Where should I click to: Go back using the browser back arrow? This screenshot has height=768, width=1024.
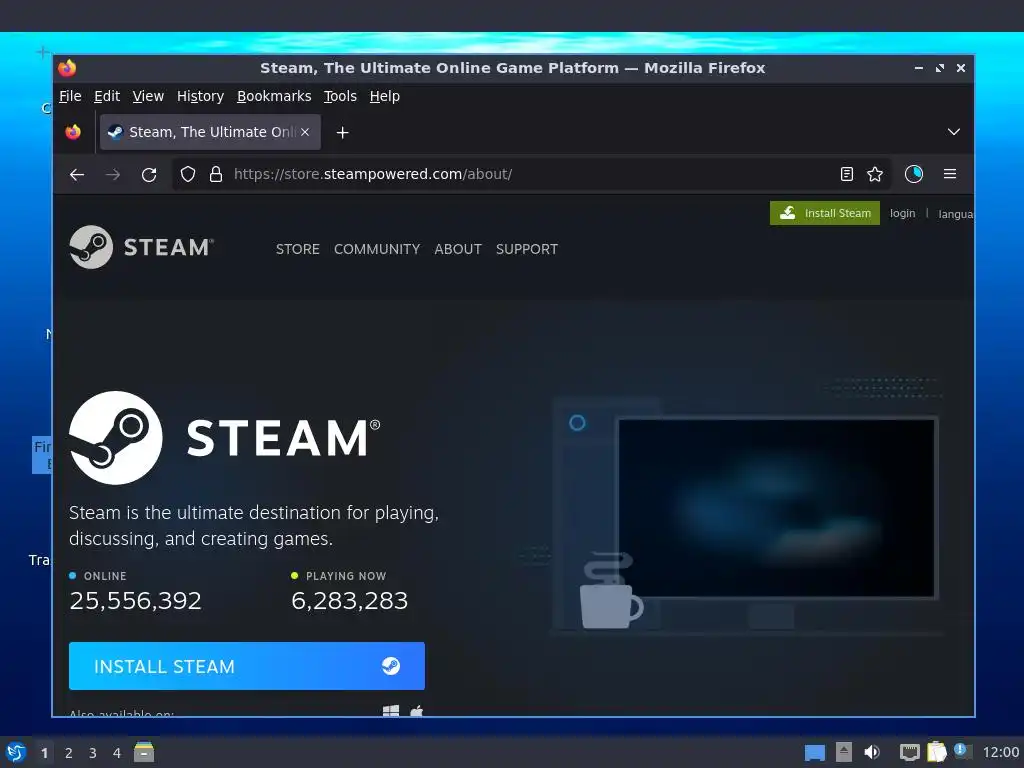[x=77, y=174]
